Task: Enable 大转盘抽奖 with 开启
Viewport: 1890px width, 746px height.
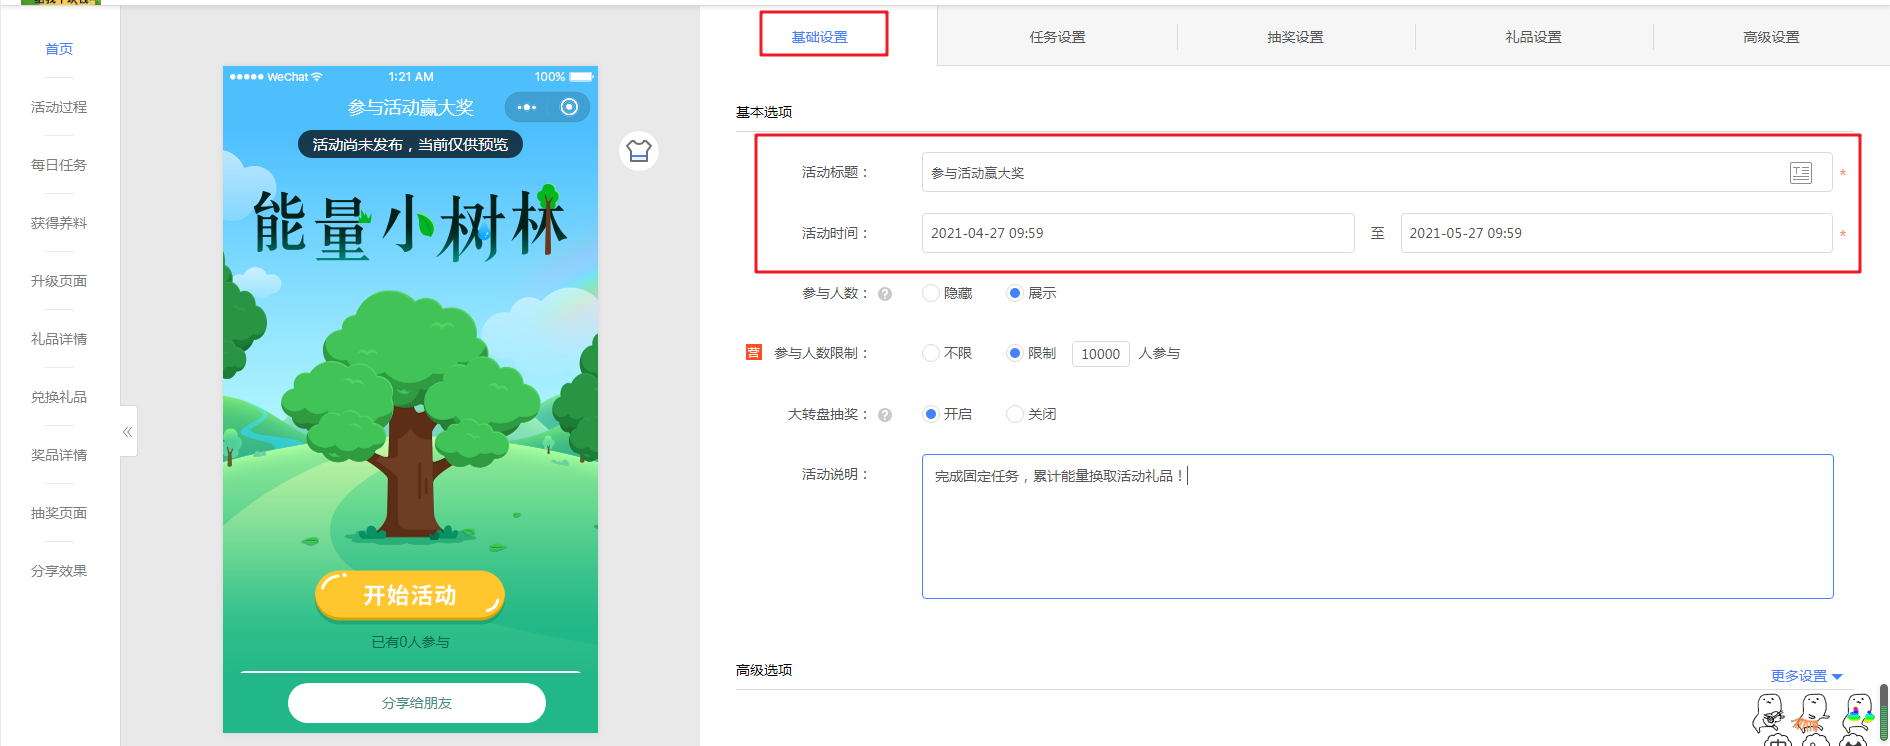Action: [931, 414]
